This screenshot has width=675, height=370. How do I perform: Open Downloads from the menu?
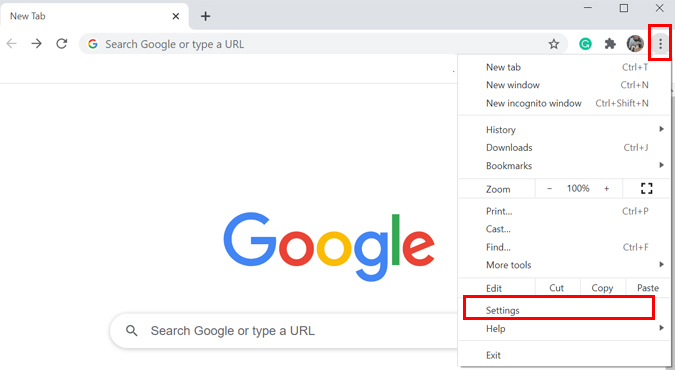click(x=564, y=148)
